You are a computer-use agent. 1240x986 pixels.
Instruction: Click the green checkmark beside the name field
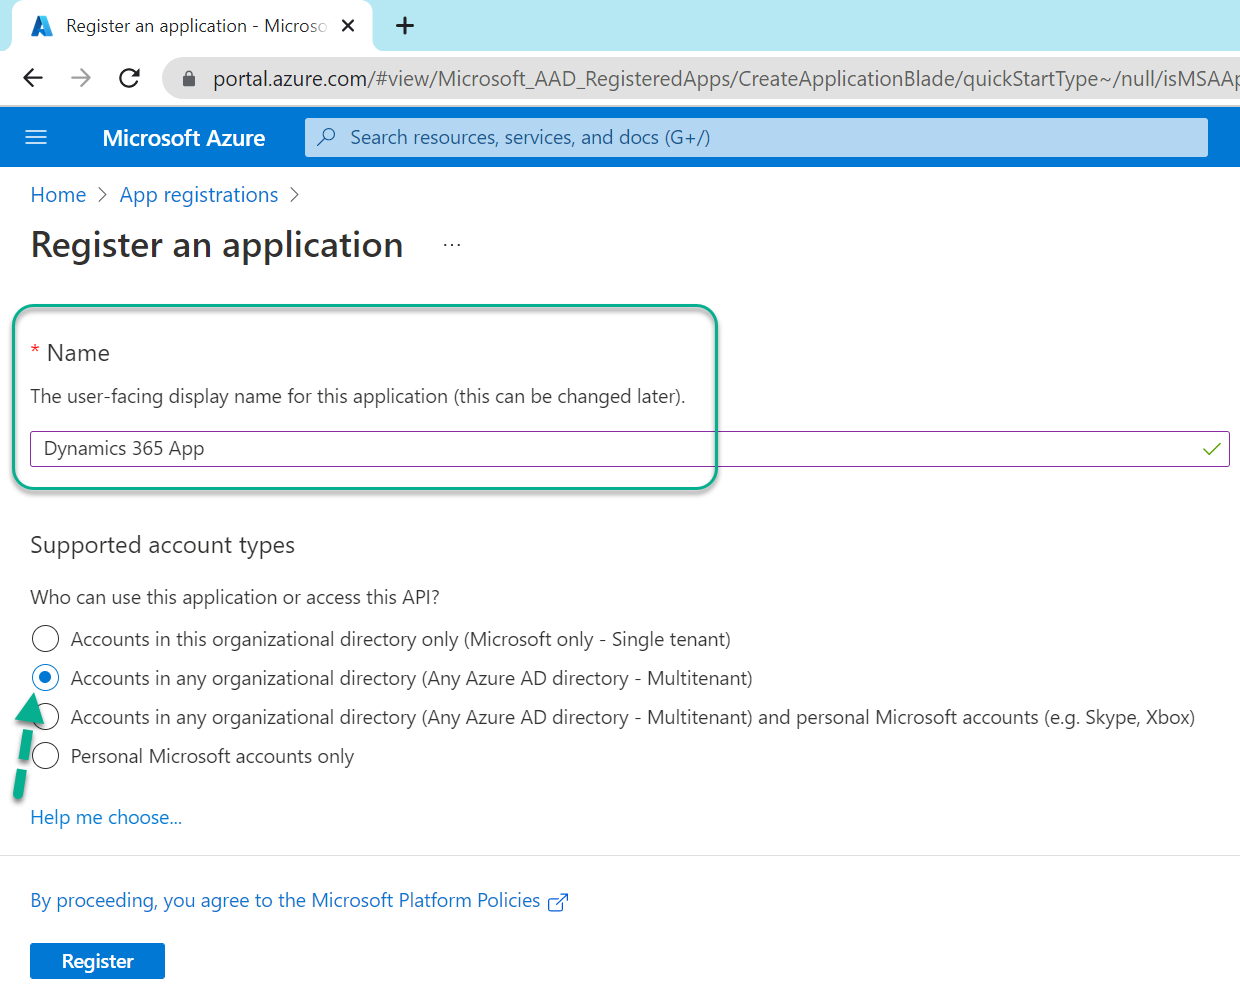pyautogui.click(x=1213, y=448)
